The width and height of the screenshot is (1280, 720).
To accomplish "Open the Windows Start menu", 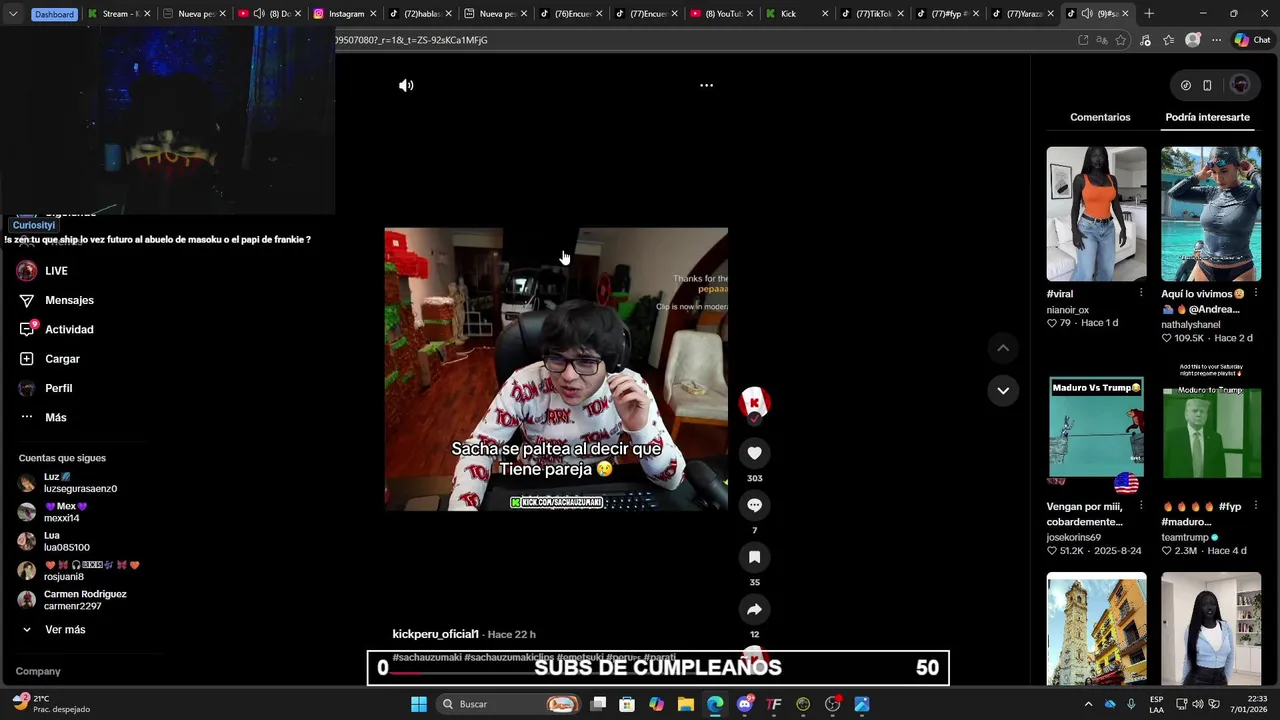I will [419, 704].
